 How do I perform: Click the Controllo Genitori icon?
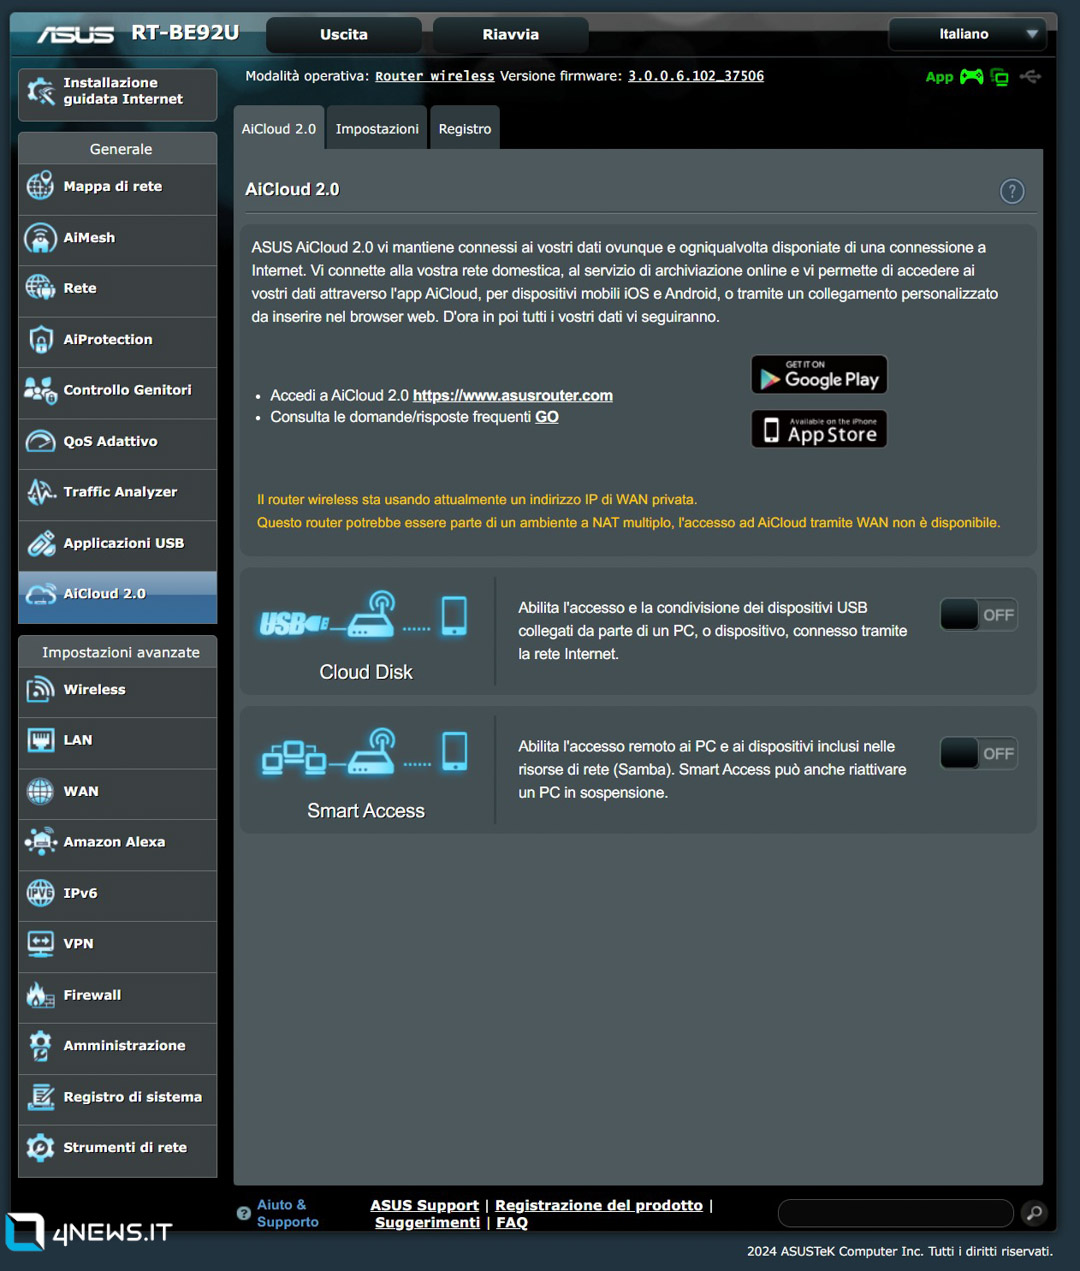[41, 390]
